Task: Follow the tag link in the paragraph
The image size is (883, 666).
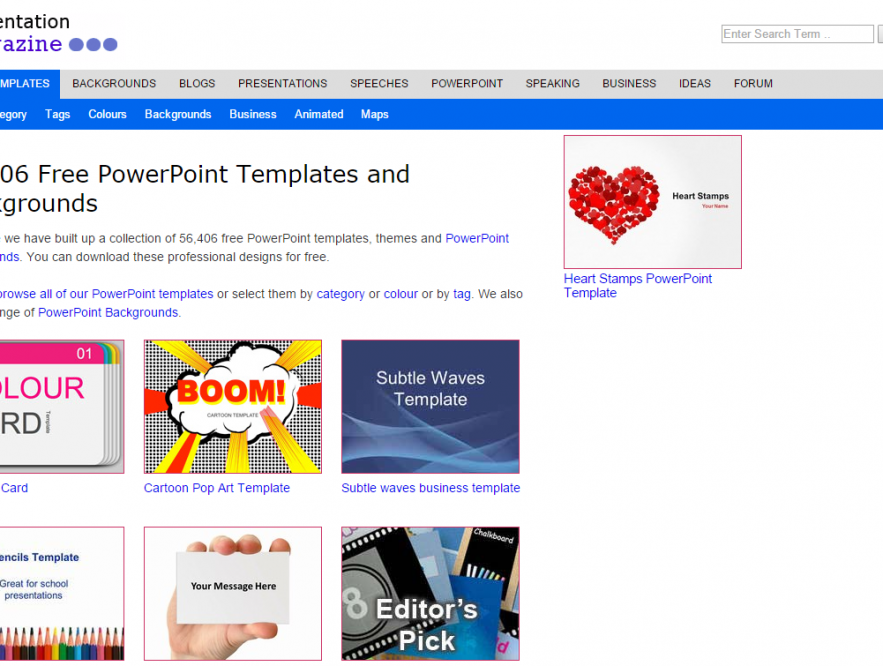Action: 462,294
